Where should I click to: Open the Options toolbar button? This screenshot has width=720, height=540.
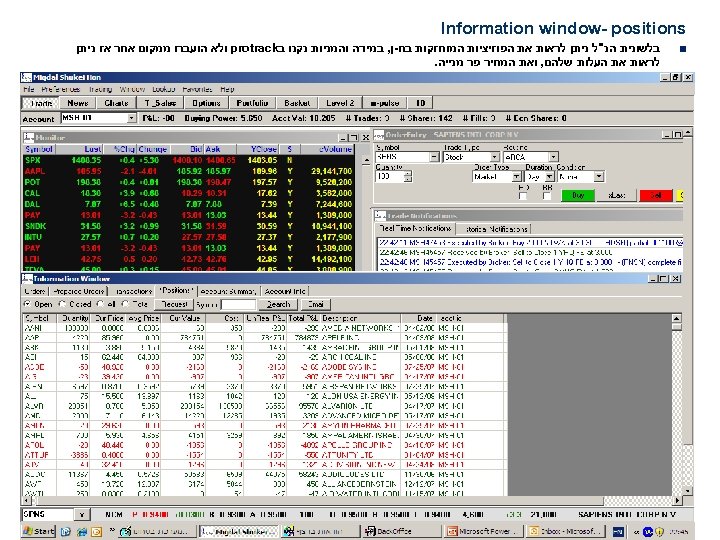click(206, 103)
